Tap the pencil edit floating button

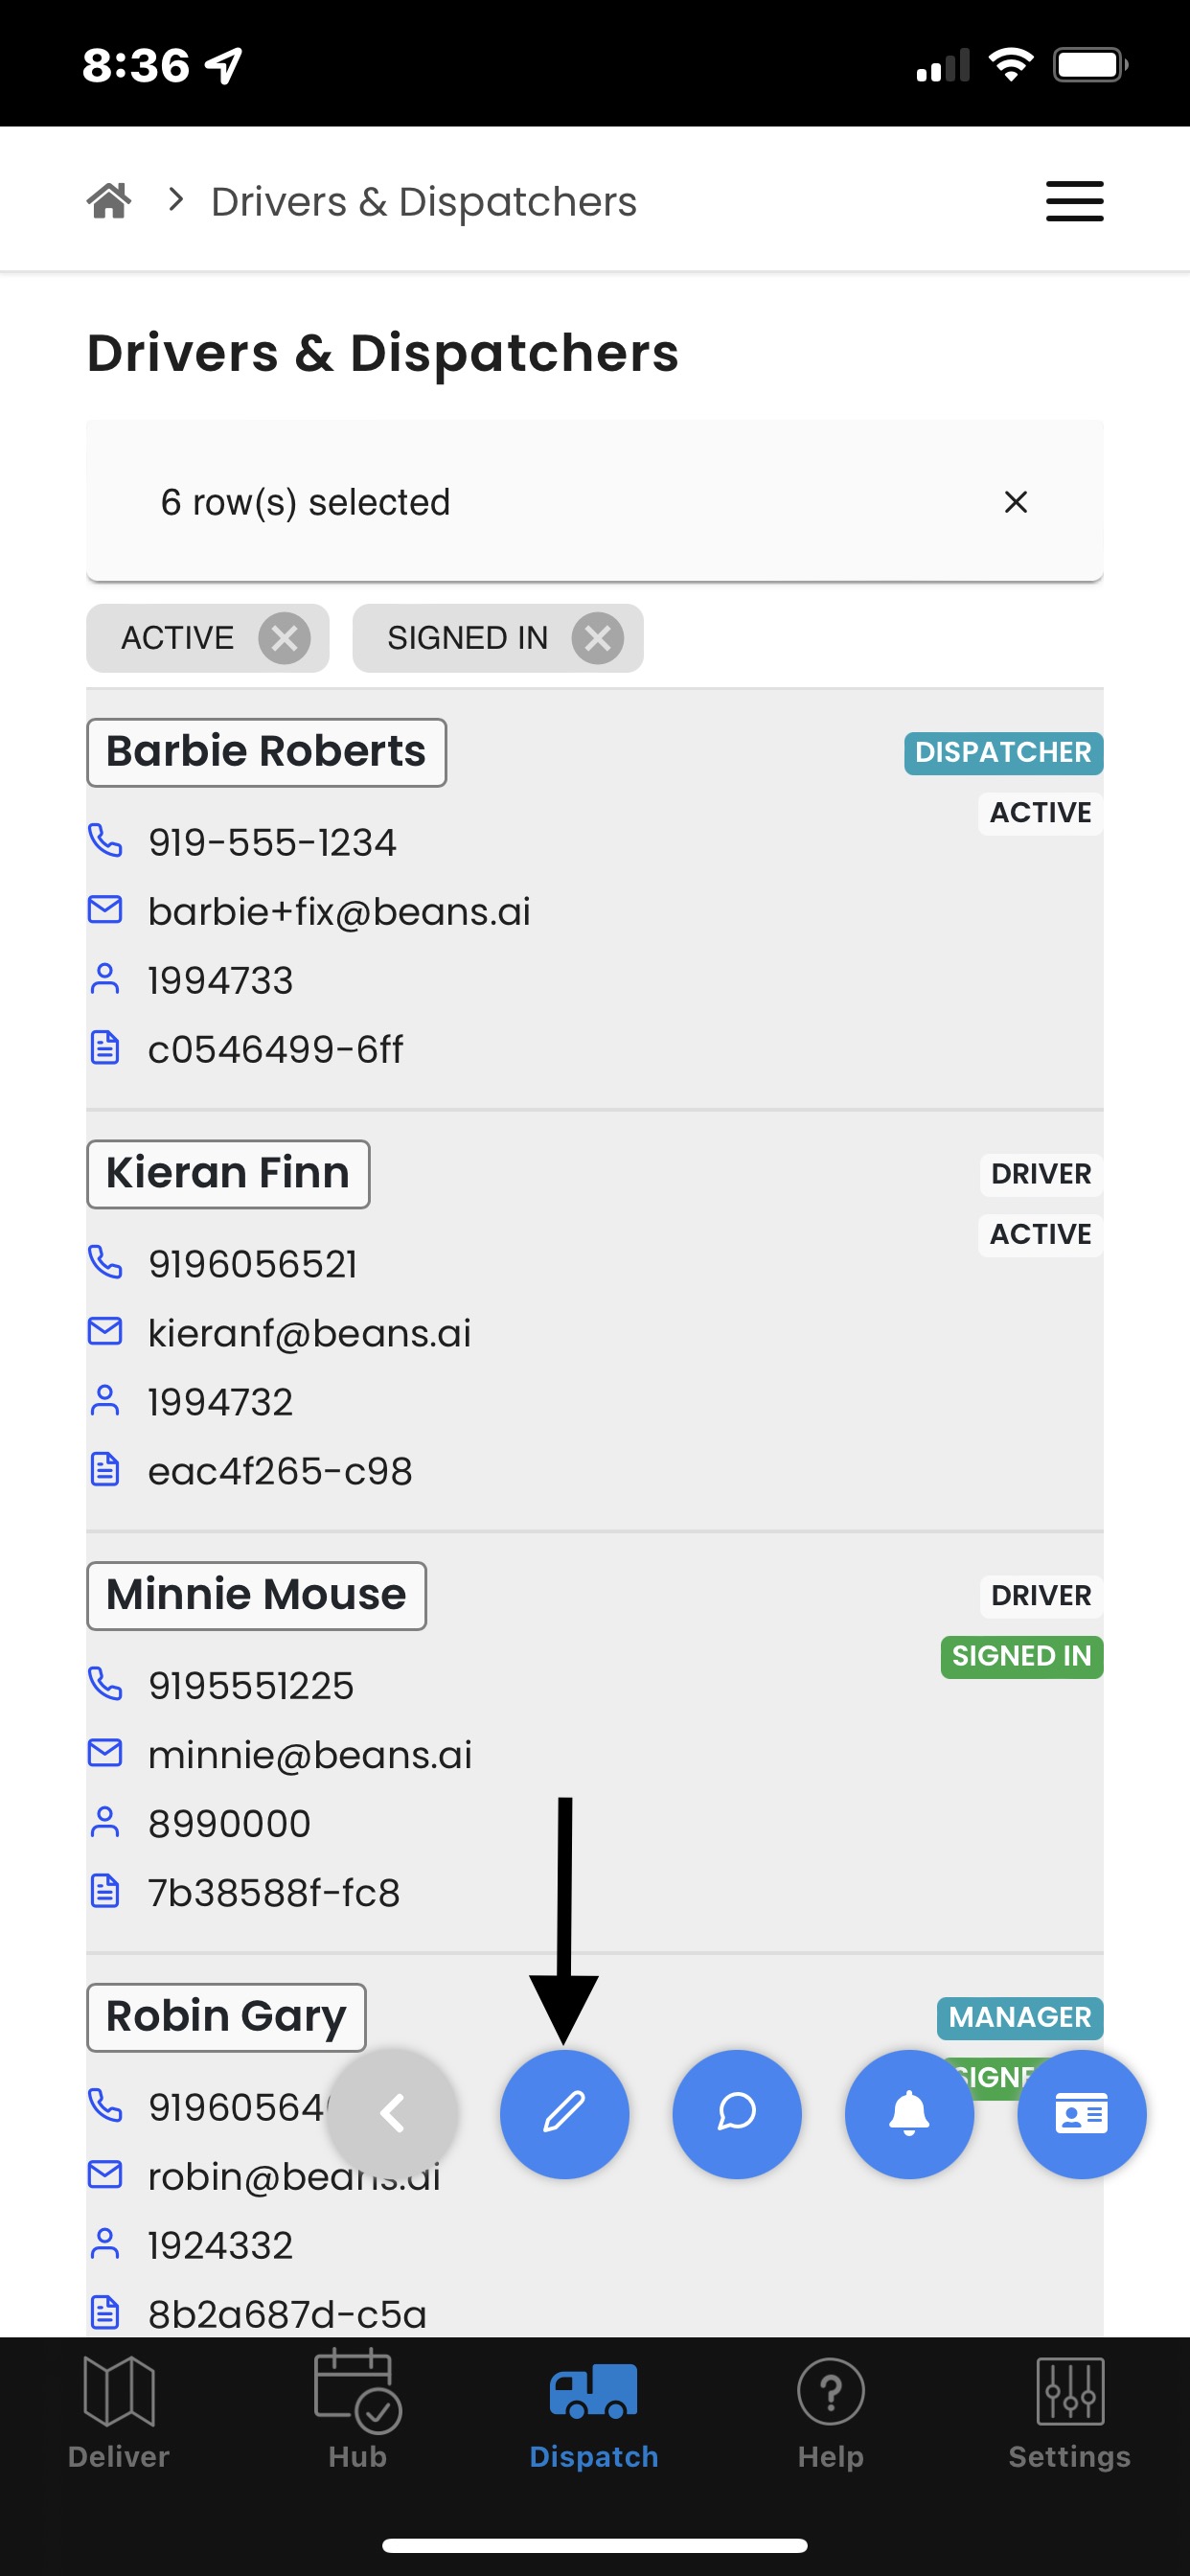[x=564, y=2113]
